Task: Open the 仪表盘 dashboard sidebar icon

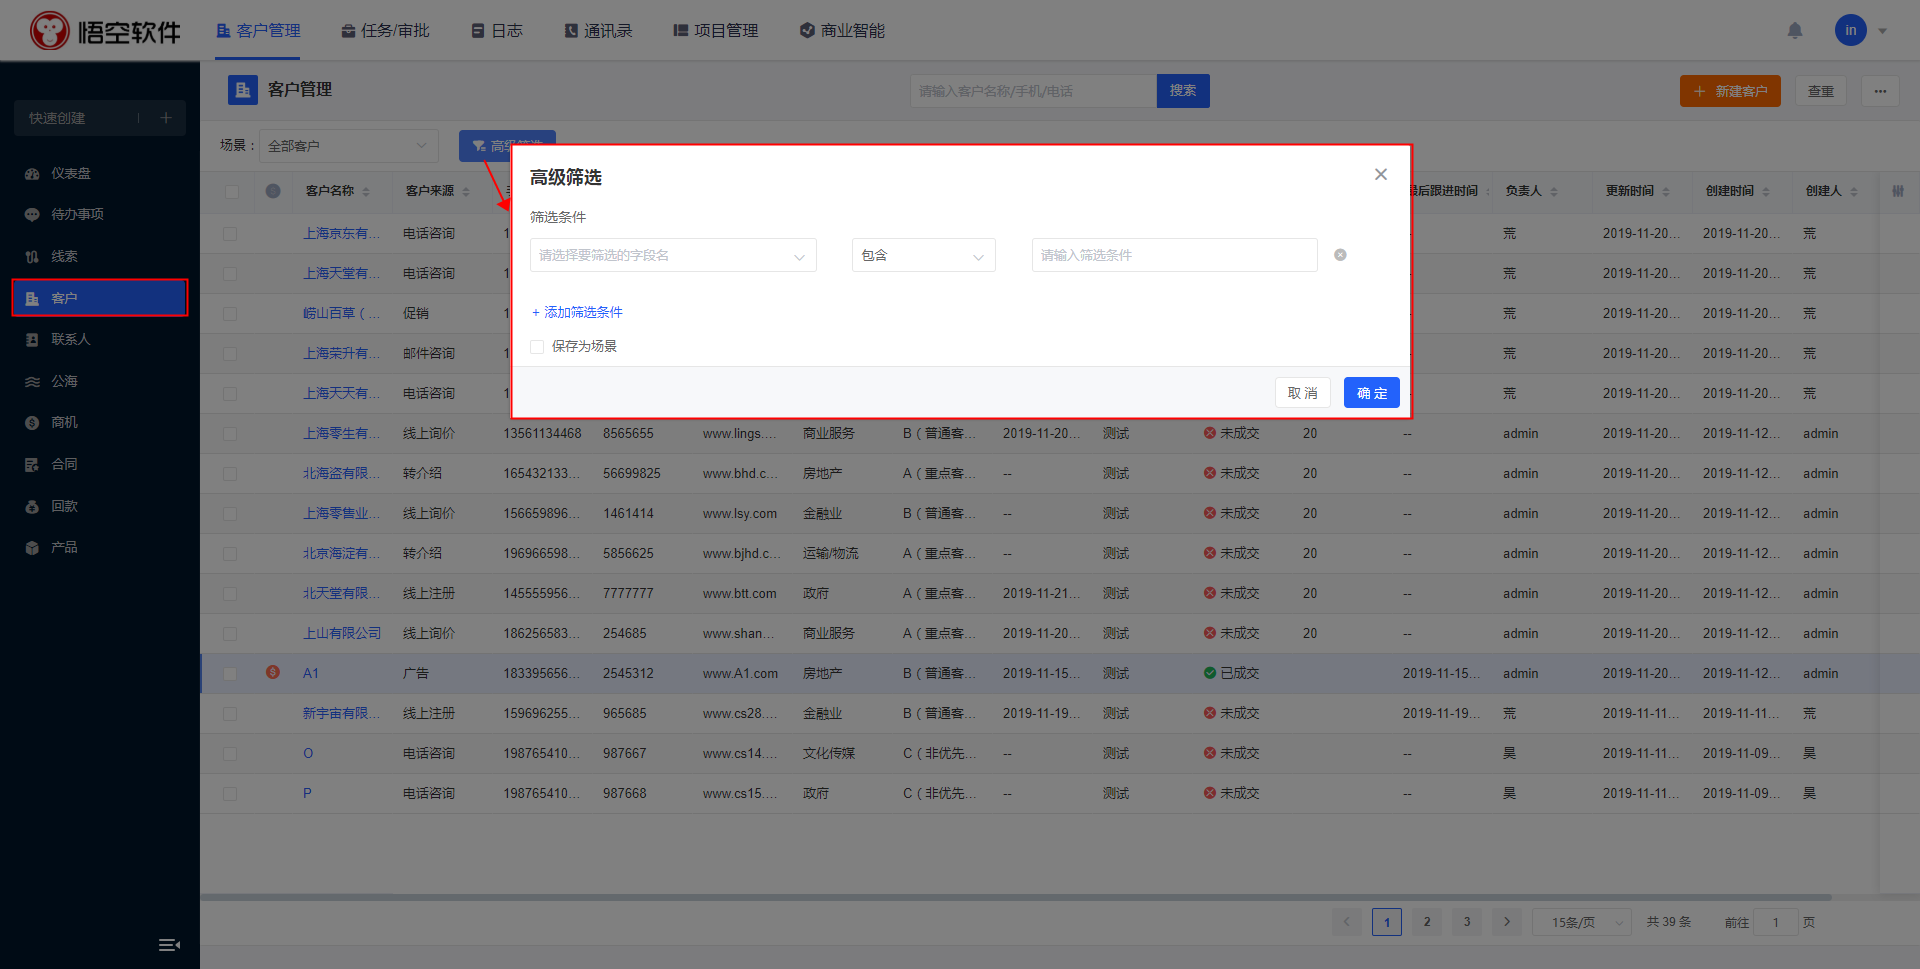Action: tap(32, 174)
